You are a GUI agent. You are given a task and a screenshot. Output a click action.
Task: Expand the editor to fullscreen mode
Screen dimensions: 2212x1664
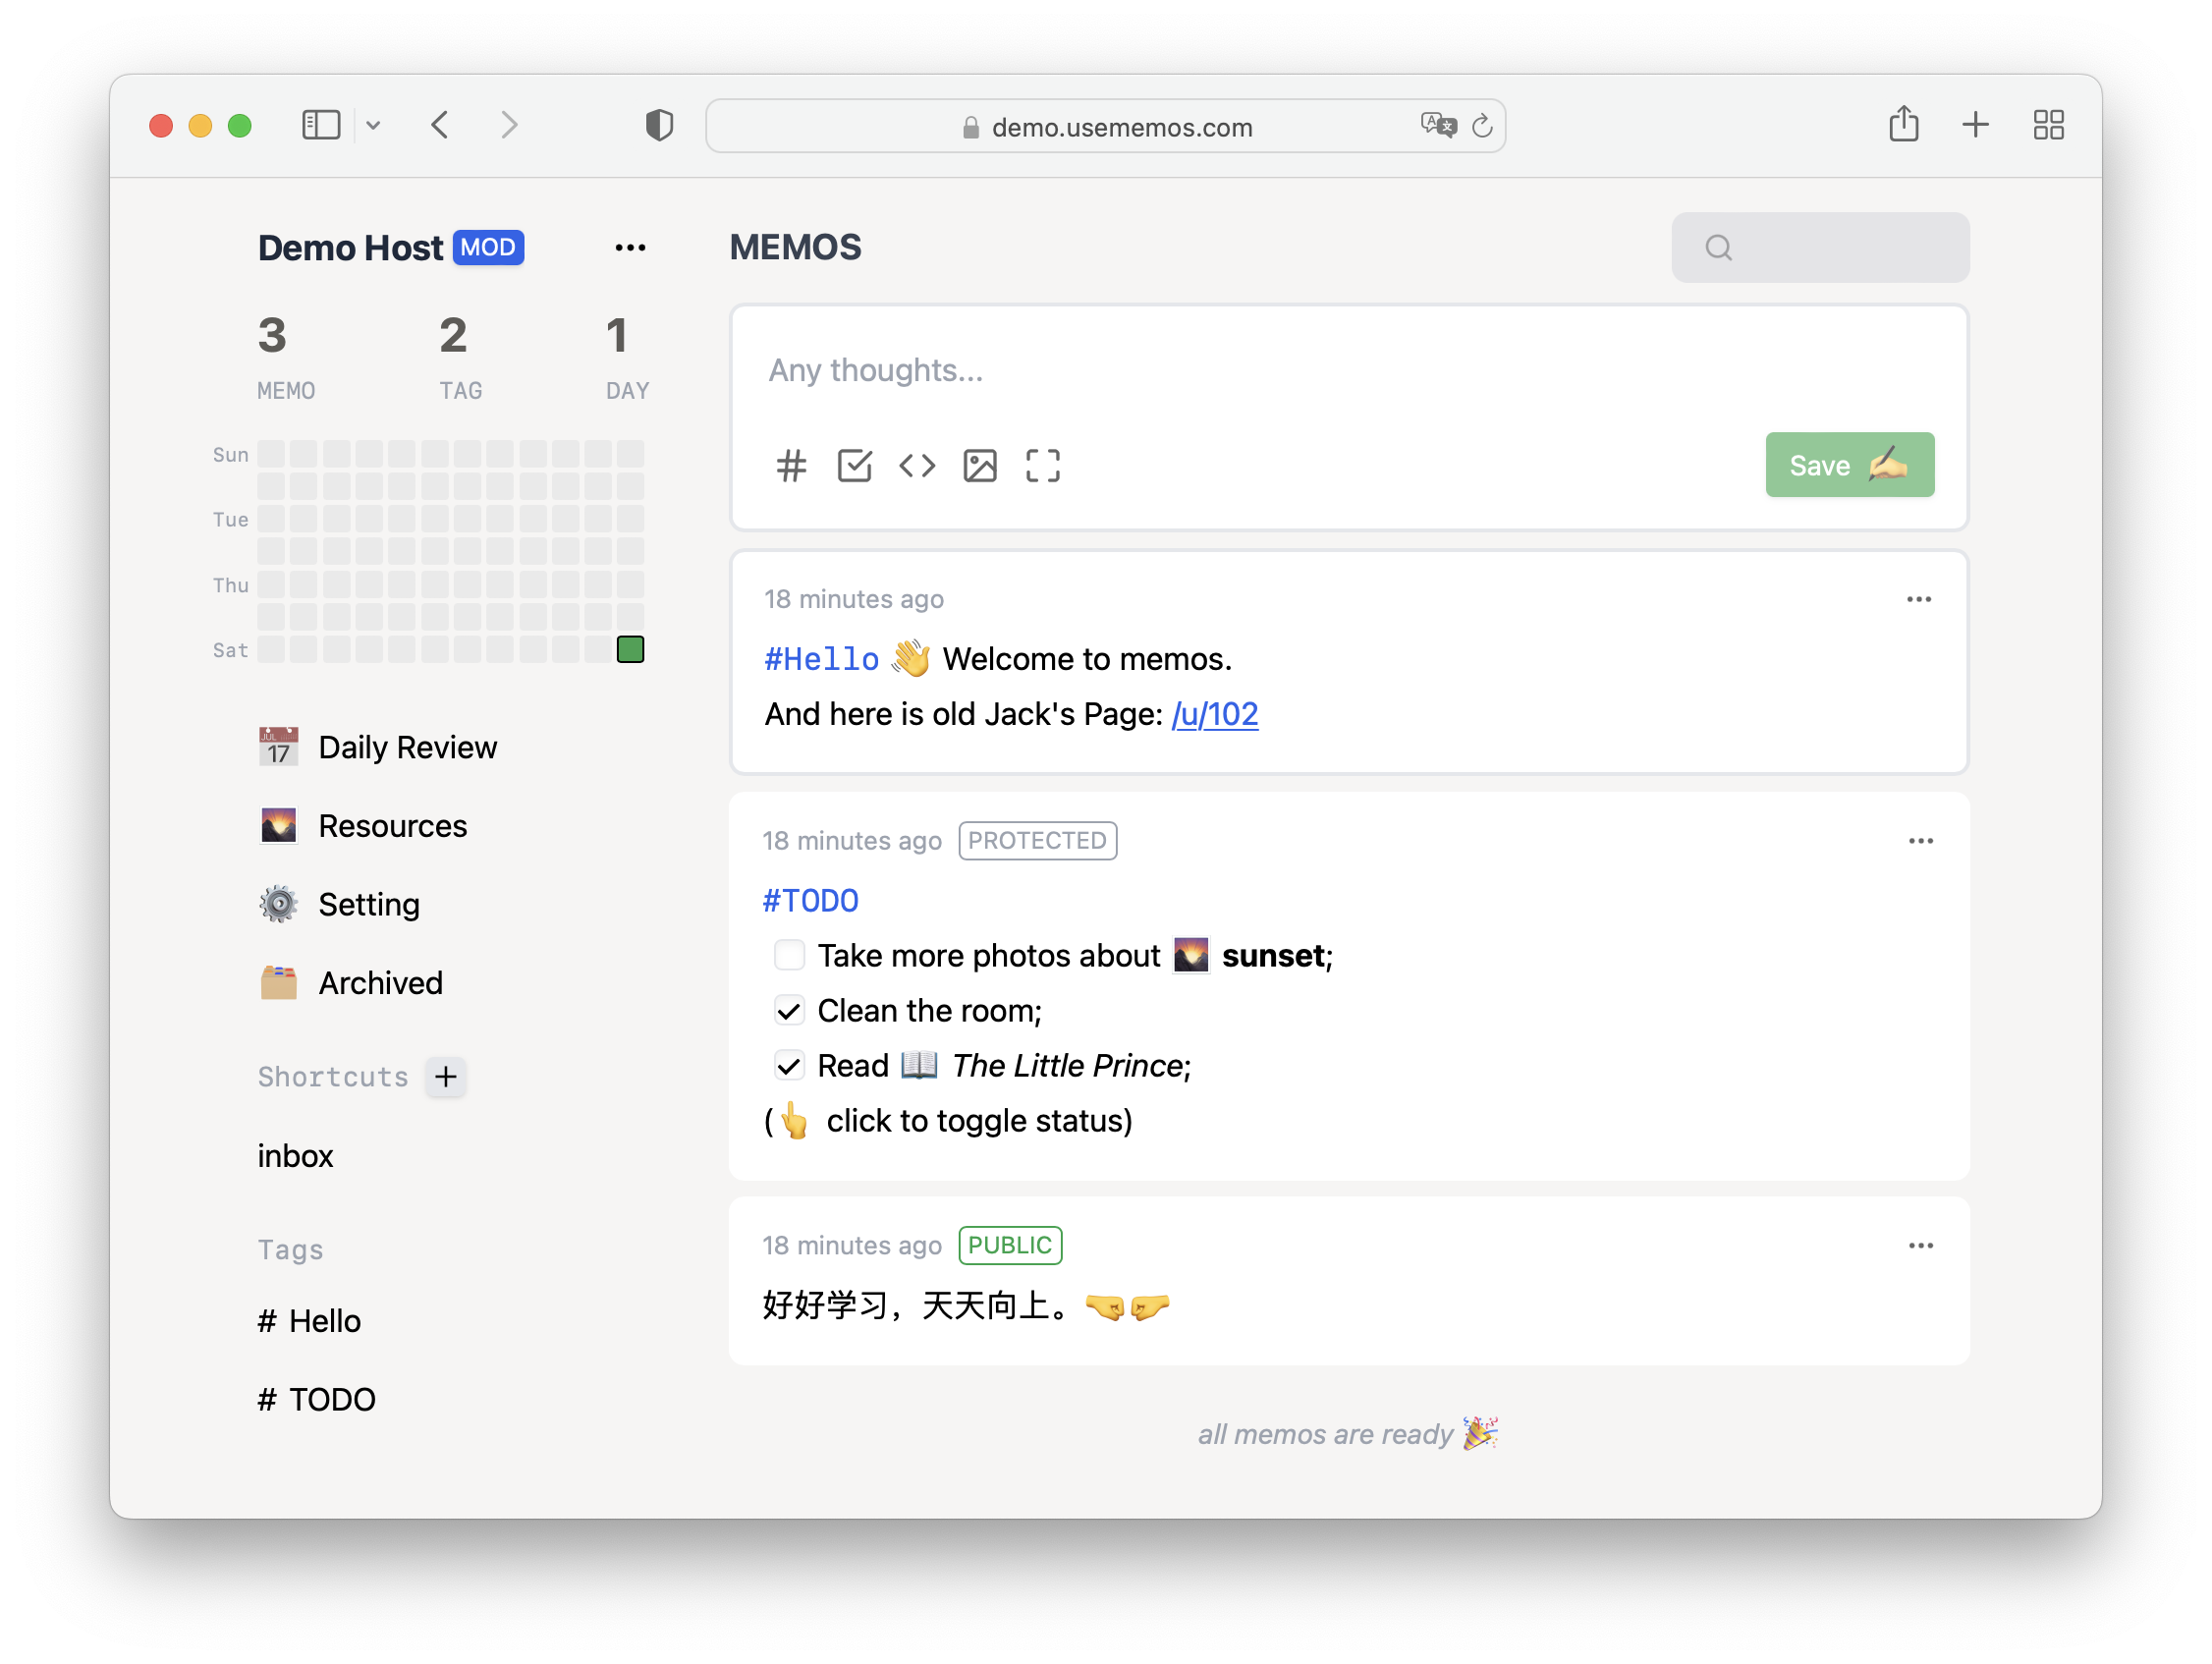click(1042, 466)
